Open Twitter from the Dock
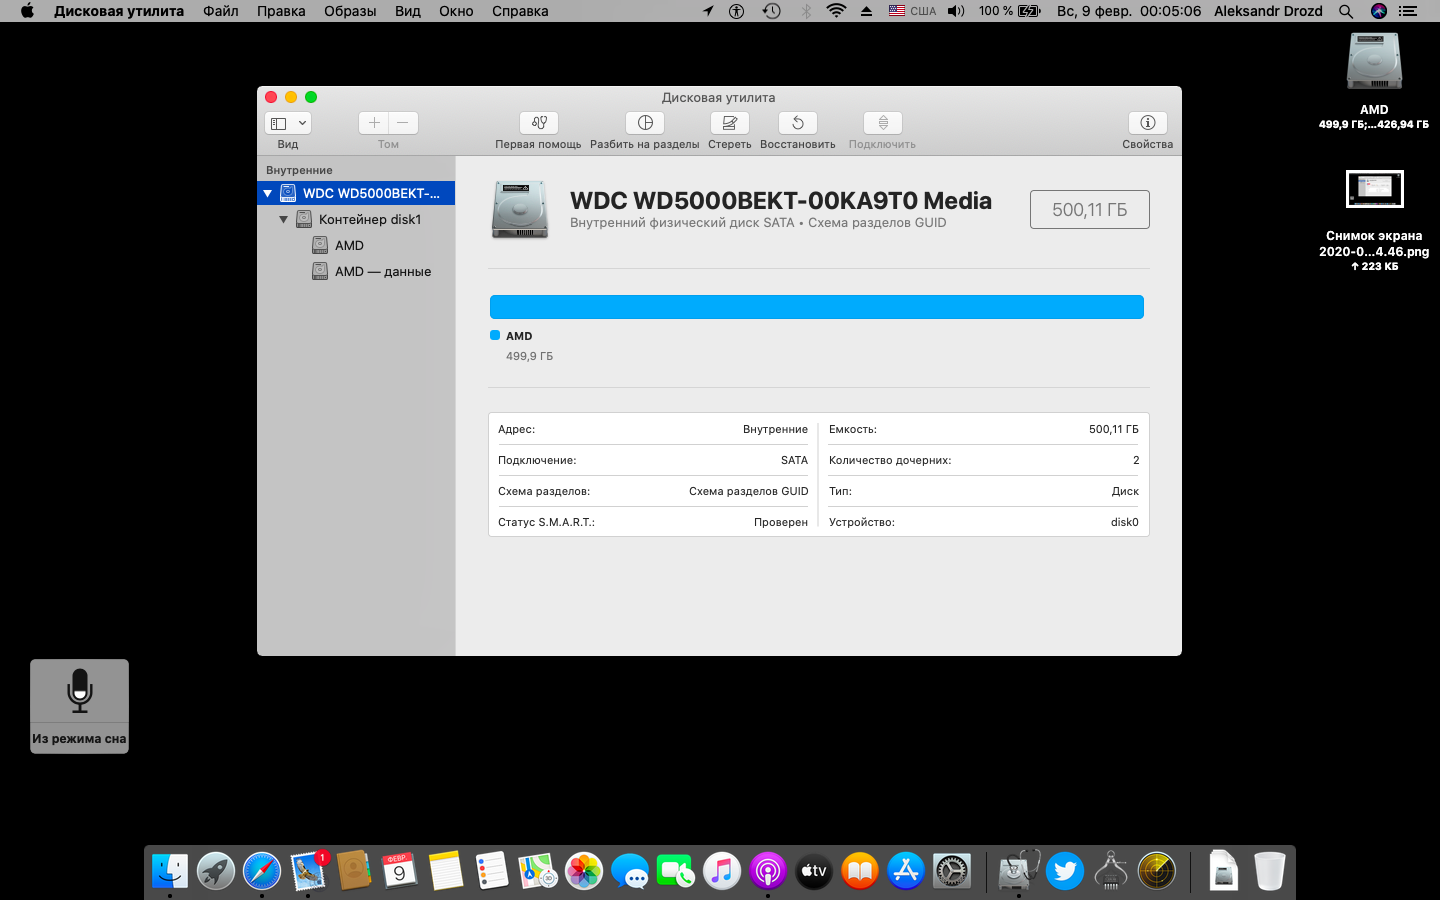 point(1065,871)
